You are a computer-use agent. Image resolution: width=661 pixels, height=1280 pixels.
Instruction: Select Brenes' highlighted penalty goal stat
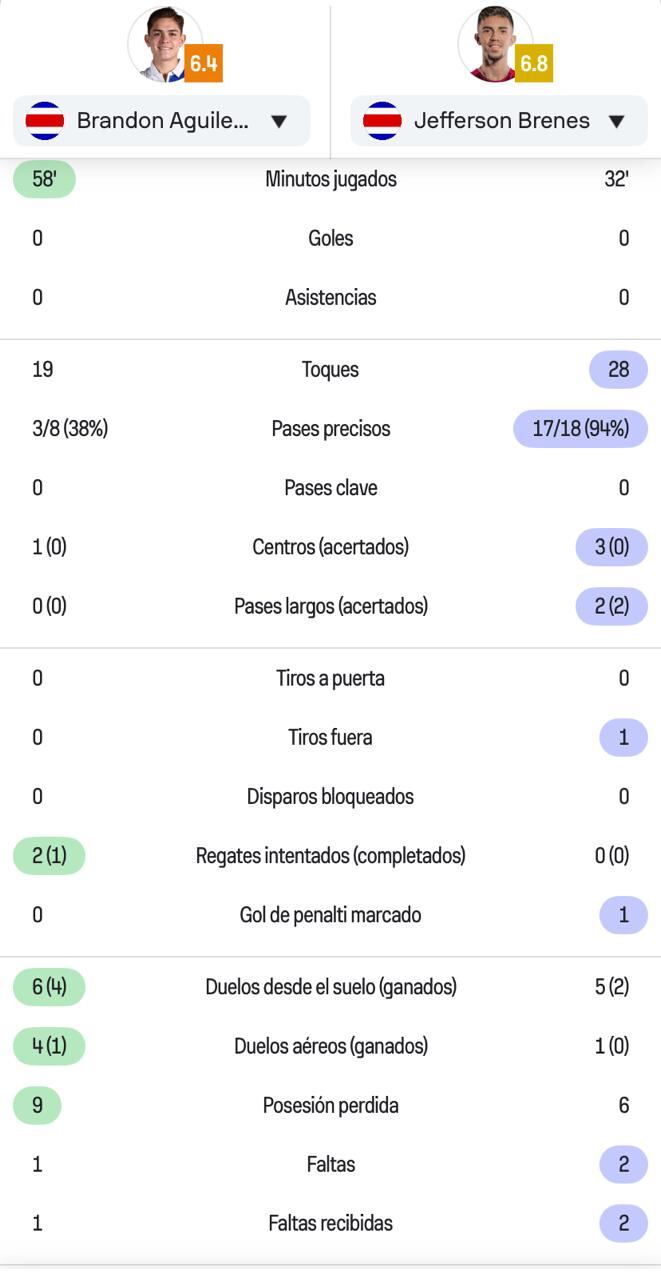coord(621,914)
